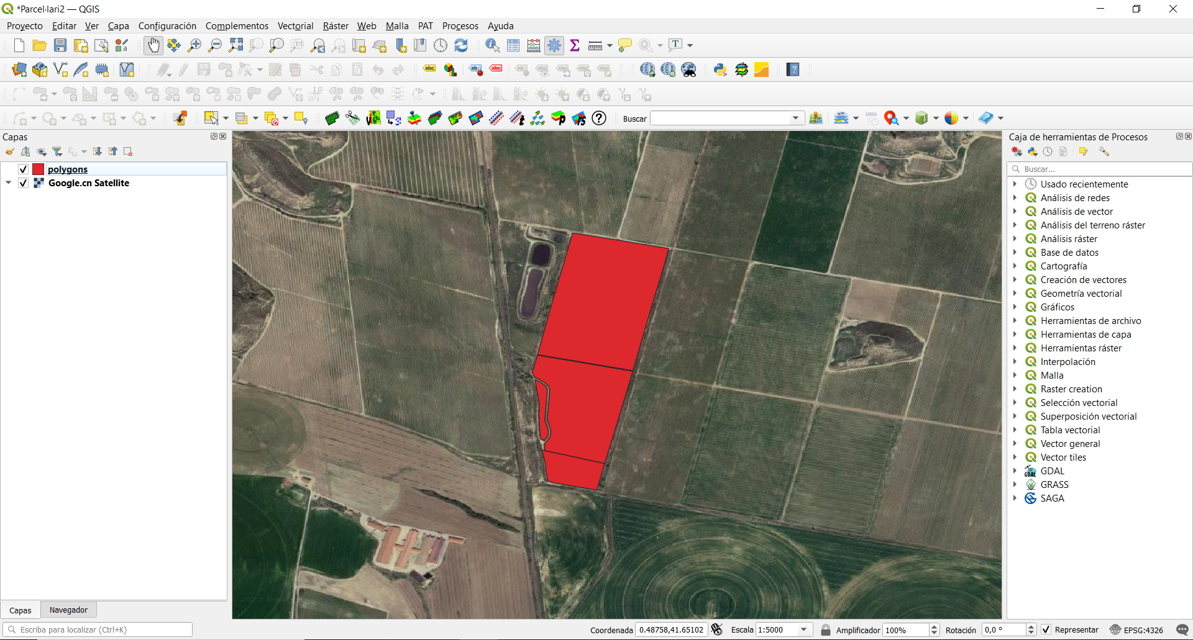Click the EPSG:4326 CRS button

(x=1136, y=630)
